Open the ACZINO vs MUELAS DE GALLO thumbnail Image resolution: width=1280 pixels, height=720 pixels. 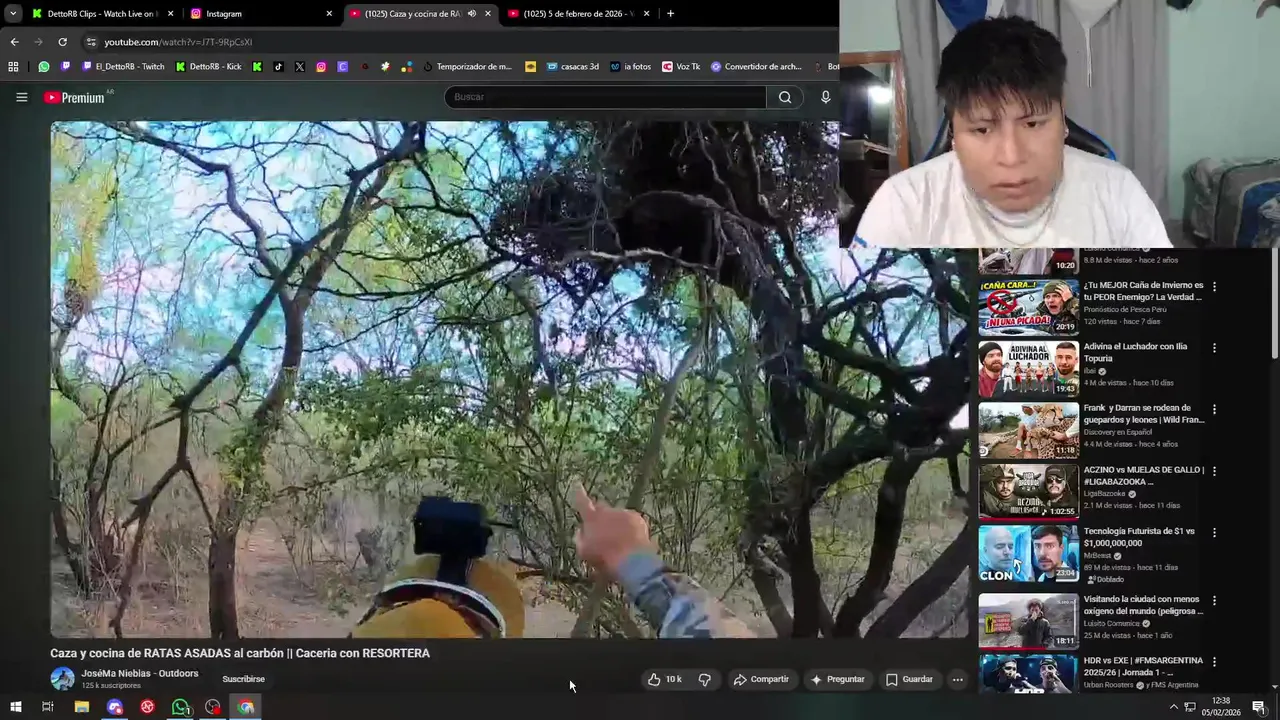coord(1028,491)
